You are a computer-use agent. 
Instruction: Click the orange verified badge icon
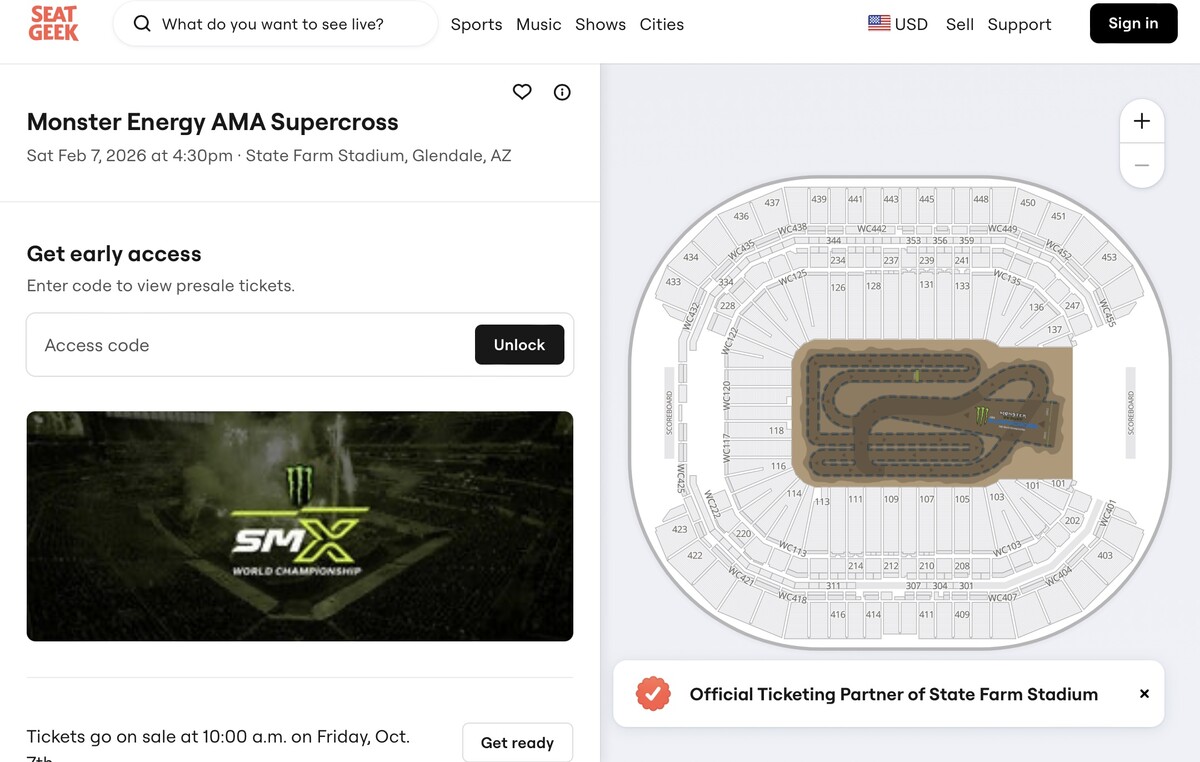pyautogui.click(x=653, y=694)
